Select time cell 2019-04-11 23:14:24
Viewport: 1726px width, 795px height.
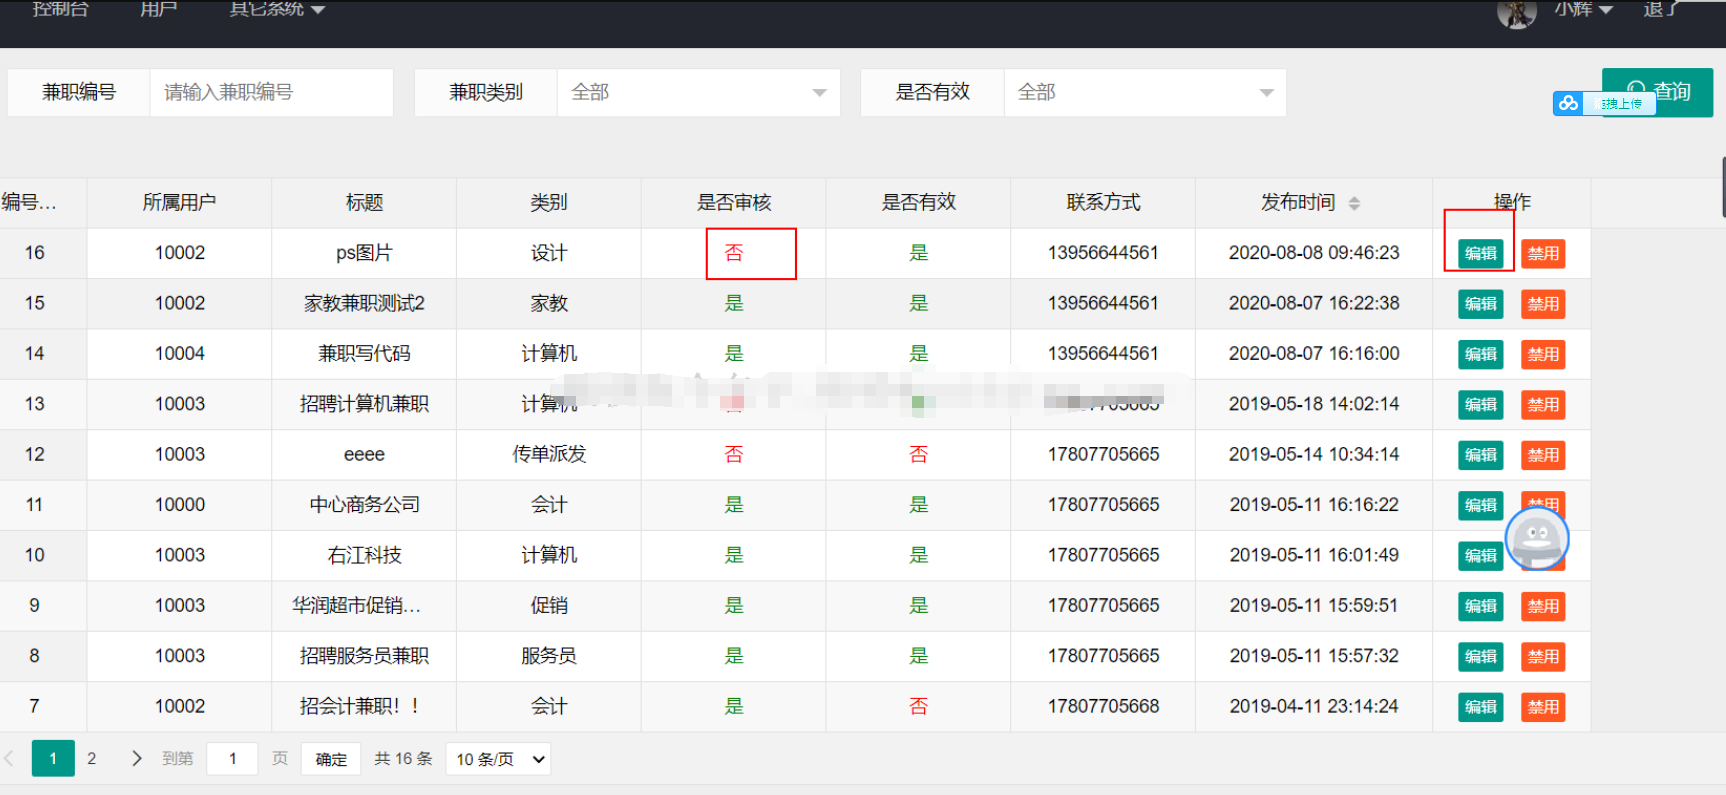point(1314,706)
